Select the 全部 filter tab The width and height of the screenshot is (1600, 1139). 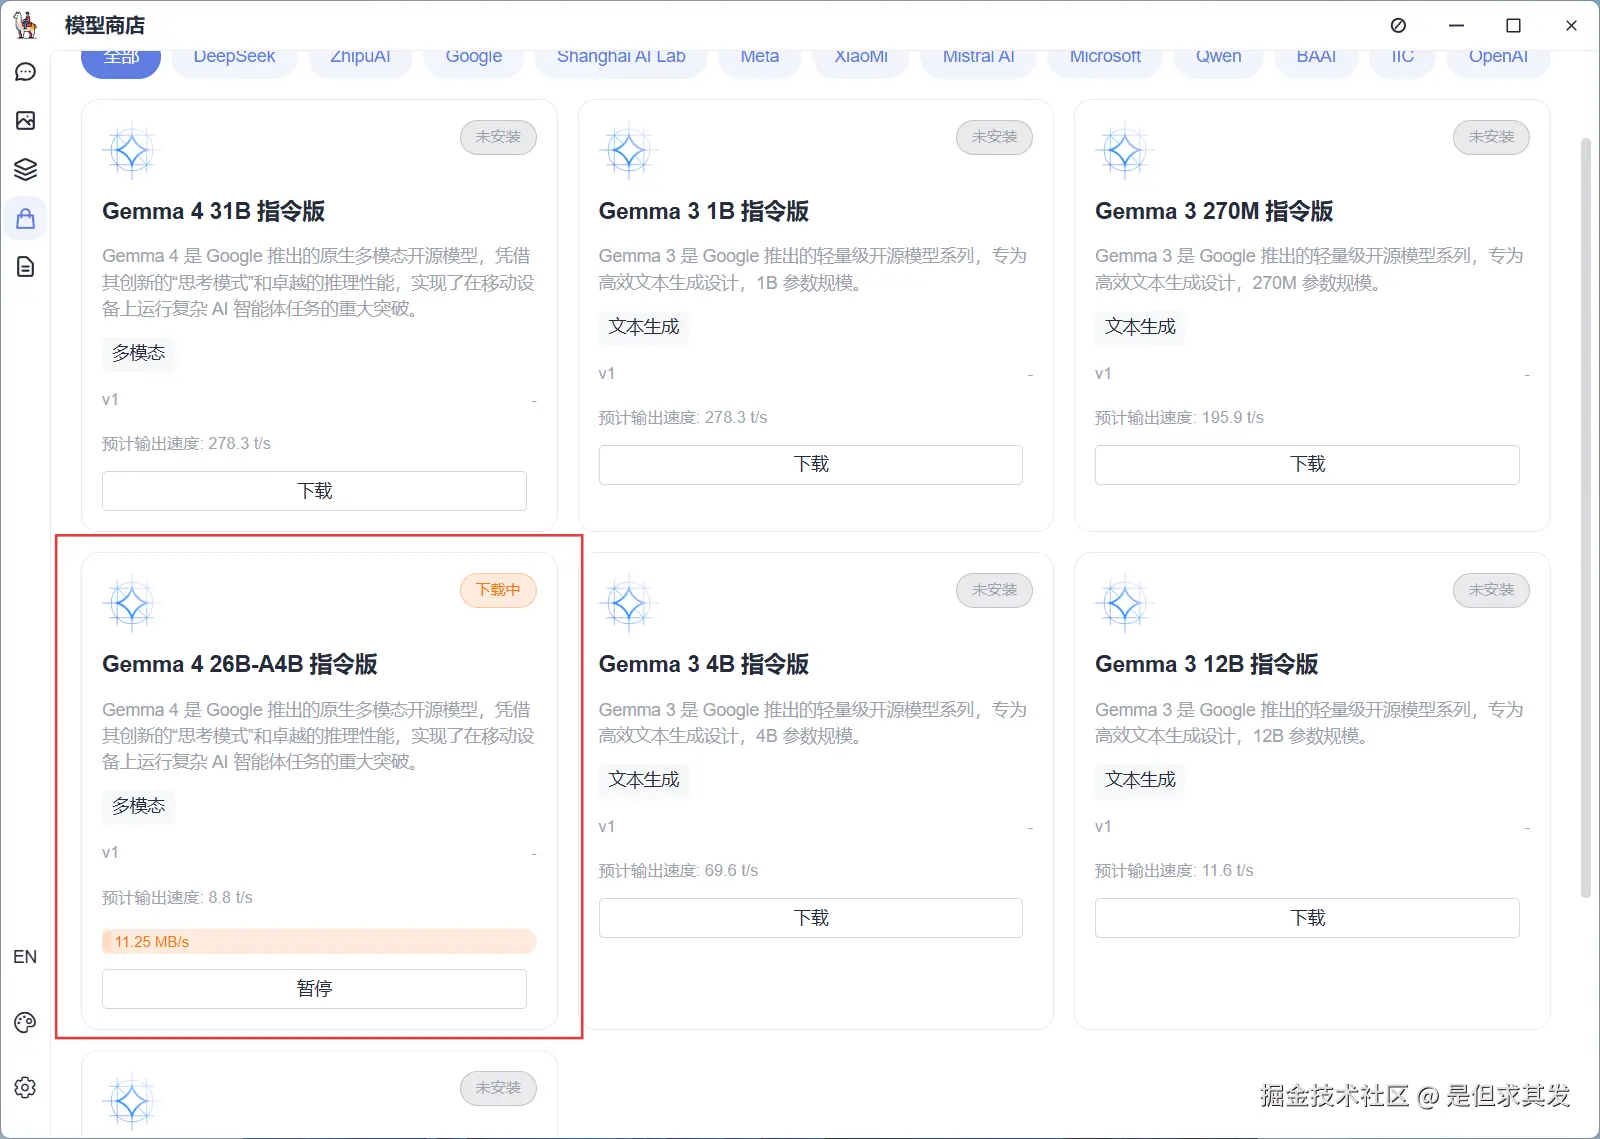coord(120,57)
